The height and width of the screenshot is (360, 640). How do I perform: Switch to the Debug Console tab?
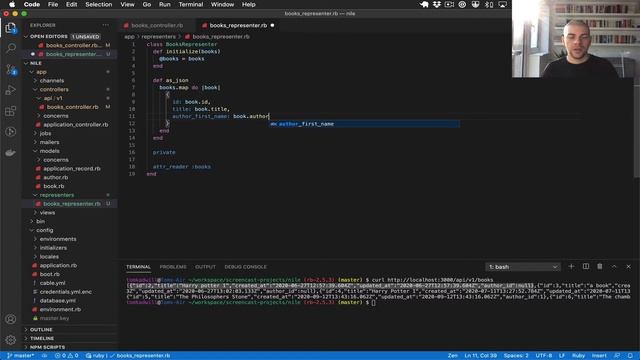coord(245,267)
